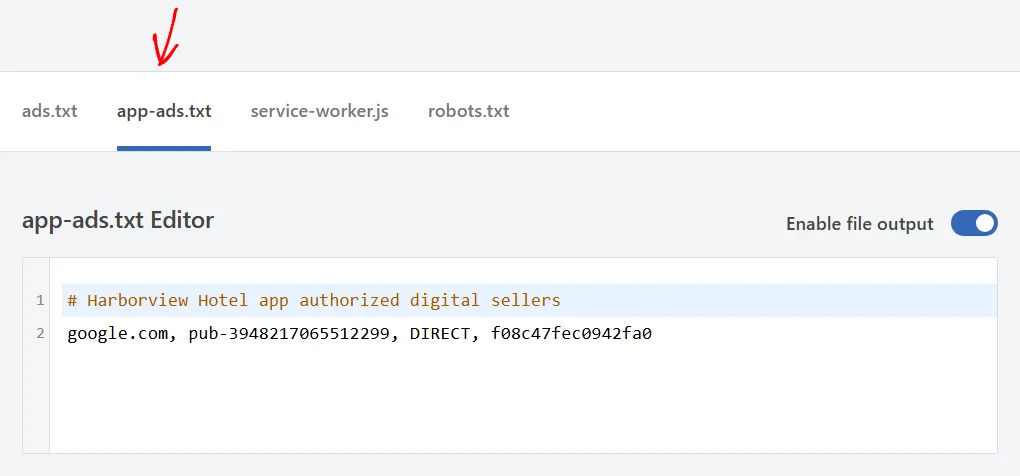
Task: Switch to the ads.txt tab
Action: [49, 111]
